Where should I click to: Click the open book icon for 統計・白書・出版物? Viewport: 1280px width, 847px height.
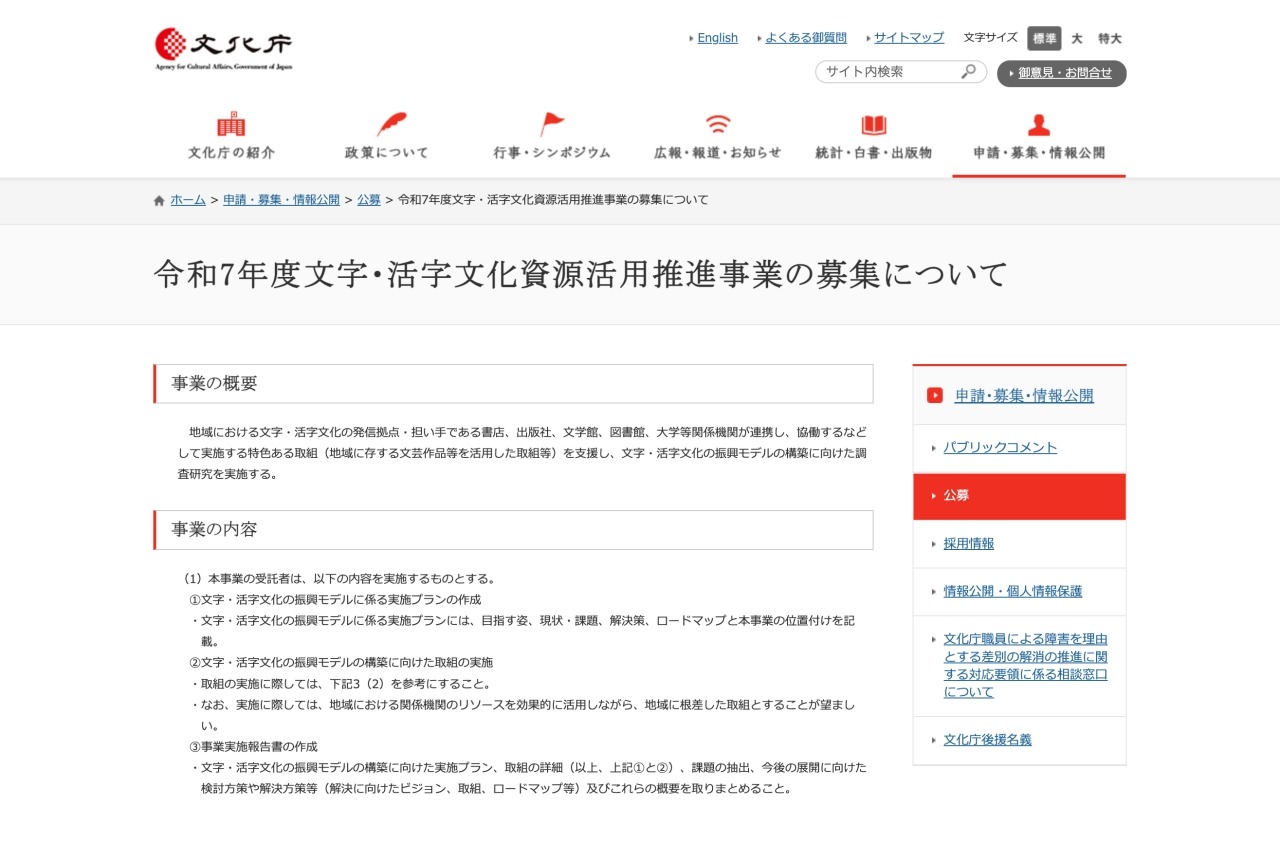pos(874,125)
